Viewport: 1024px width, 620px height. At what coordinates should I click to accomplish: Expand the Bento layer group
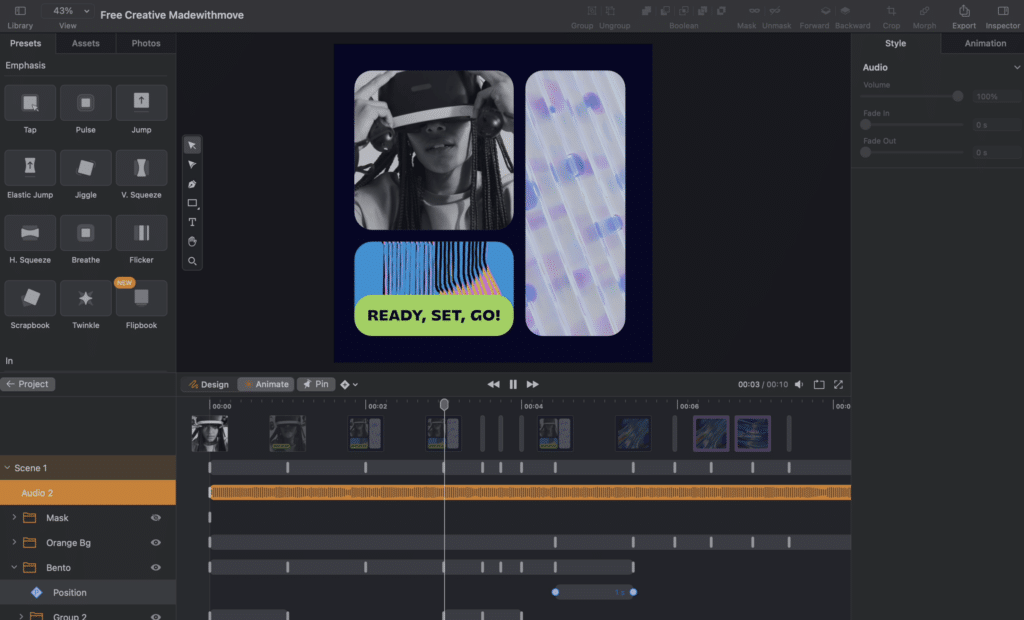coord(14,567)
